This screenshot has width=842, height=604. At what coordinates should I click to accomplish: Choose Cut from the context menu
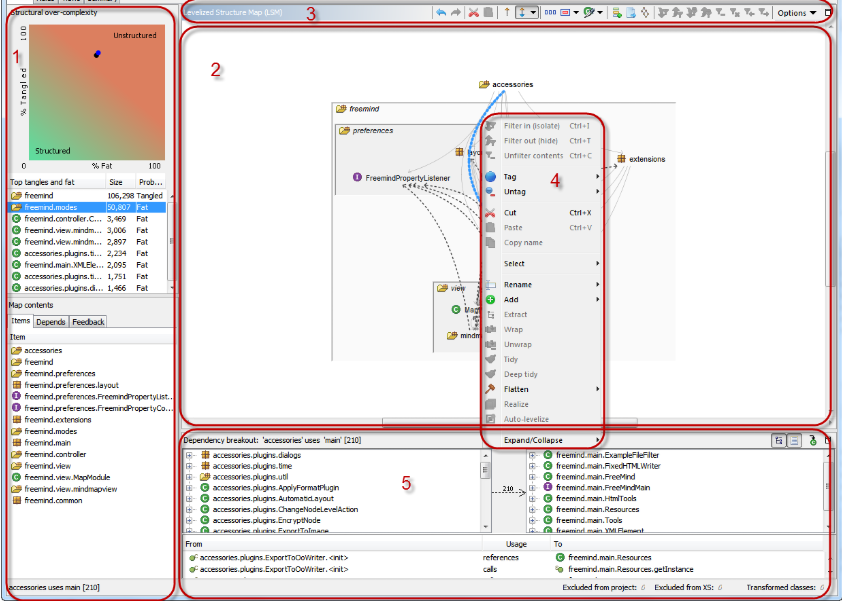coord(542,213)
